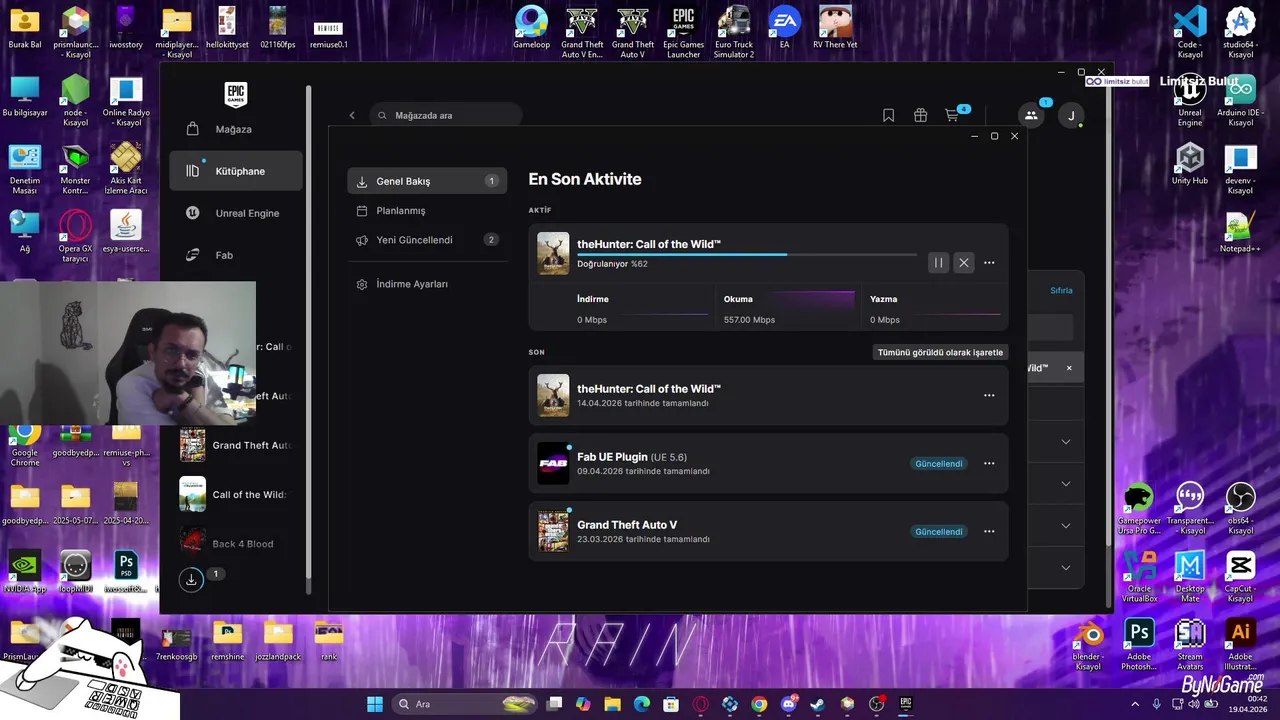Click Tümünü görüldü olarak işaretle button
Image resolution: width=1280 pixels, height=720 pixels.
tap(940, 352)
